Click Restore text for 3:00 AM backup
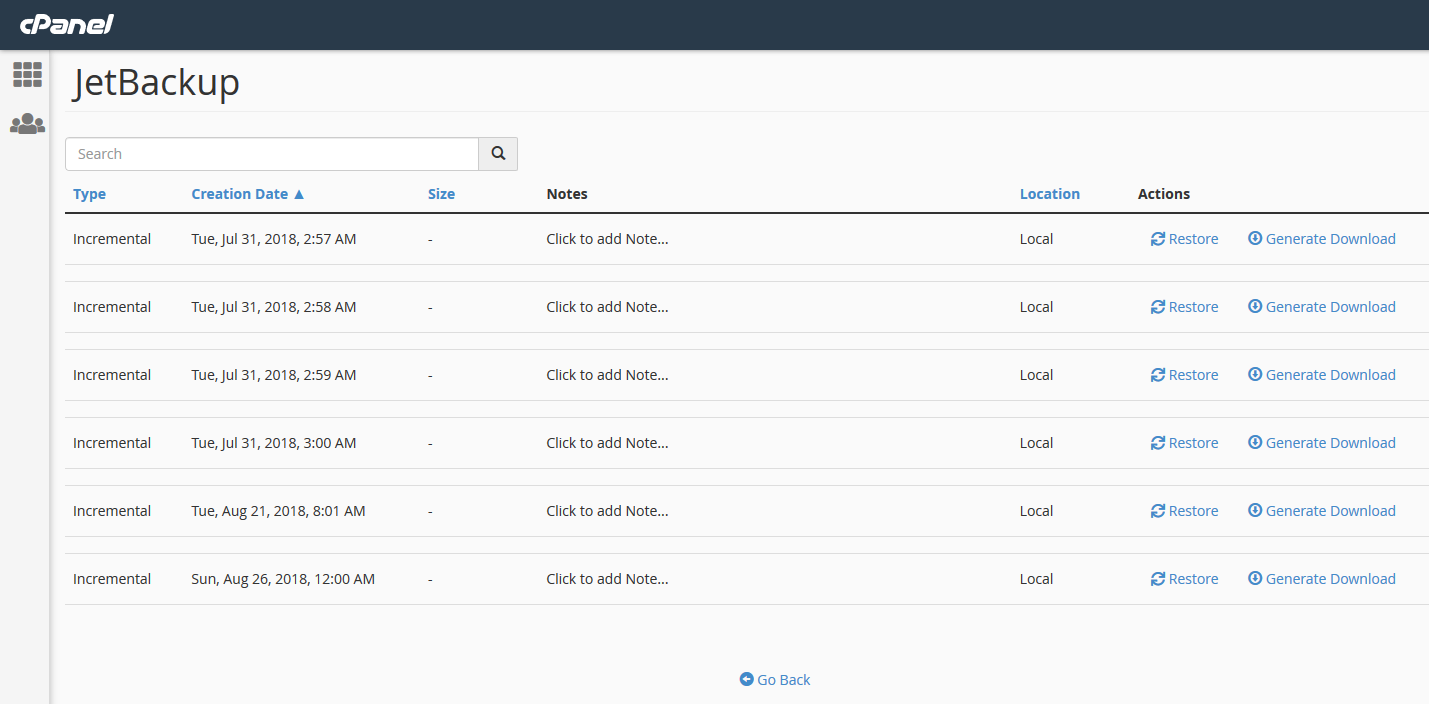 pyautogui.click(x=1194, y=443)
